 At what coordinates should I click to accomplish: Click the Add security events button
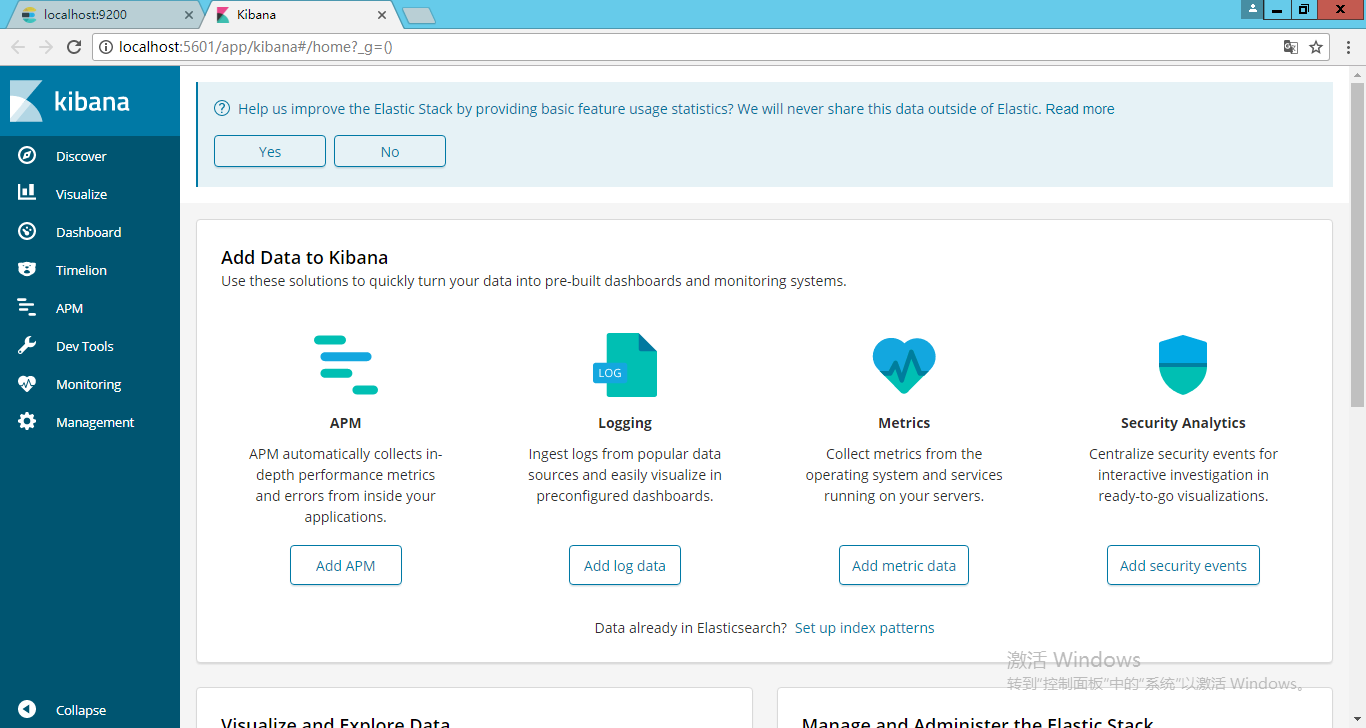click(x=1183, y=565)
